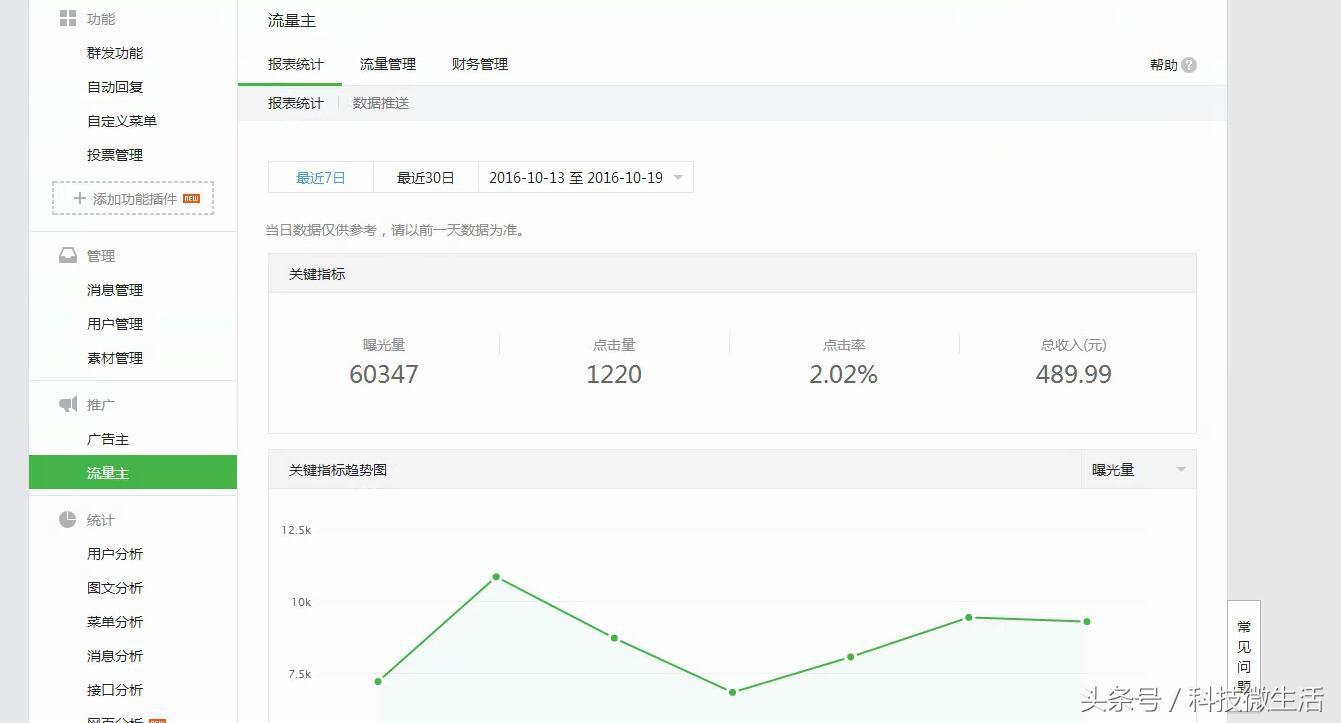Select 最近7日 date range

click(321, 177)
